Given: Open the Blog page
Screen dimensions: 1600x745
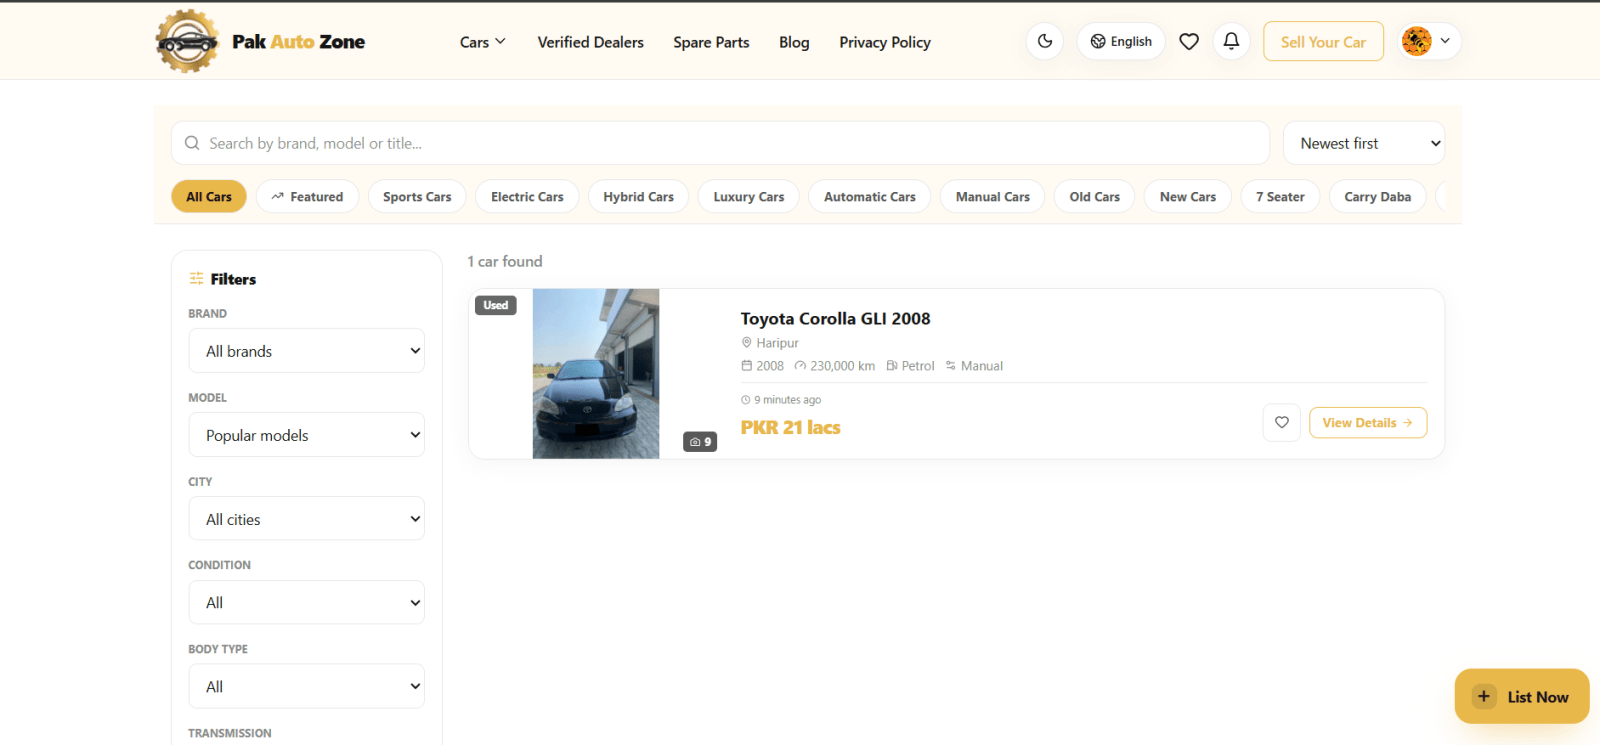Looking at the screenshot, I should pyautogui.click(x=794, y=42).
